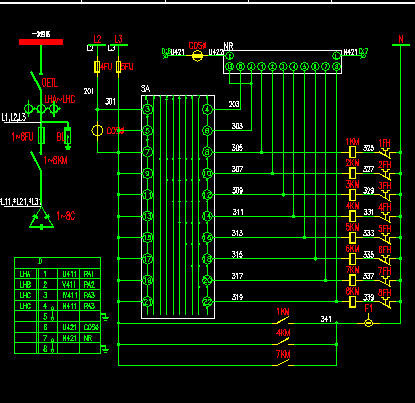The height and width of the screenshot is (403, 415).
Task: Click the 7KM coil rectangle on line 317
Action: coord(352,280)
